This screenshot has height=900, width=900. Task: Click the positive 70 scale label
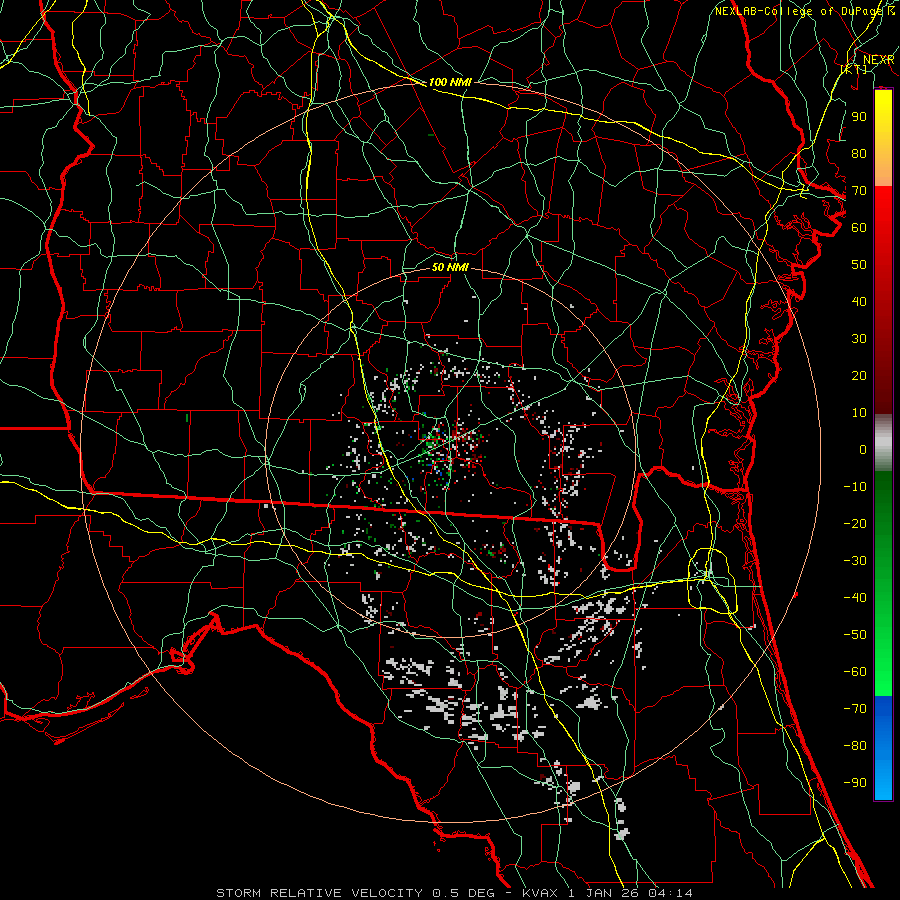coord(859,191)
